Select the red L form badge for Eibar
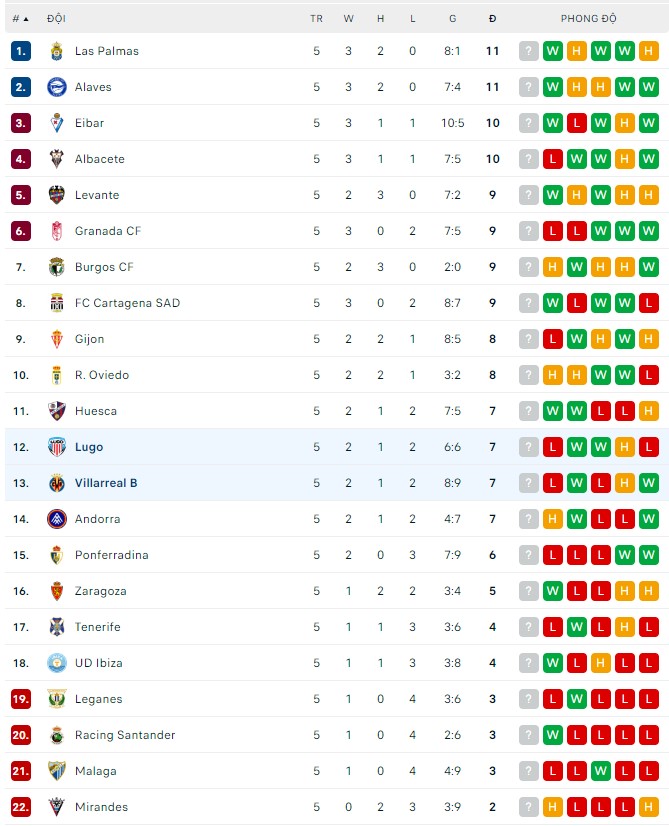The image size is (669, 826). pyautogui.click(x=577, y=123)
